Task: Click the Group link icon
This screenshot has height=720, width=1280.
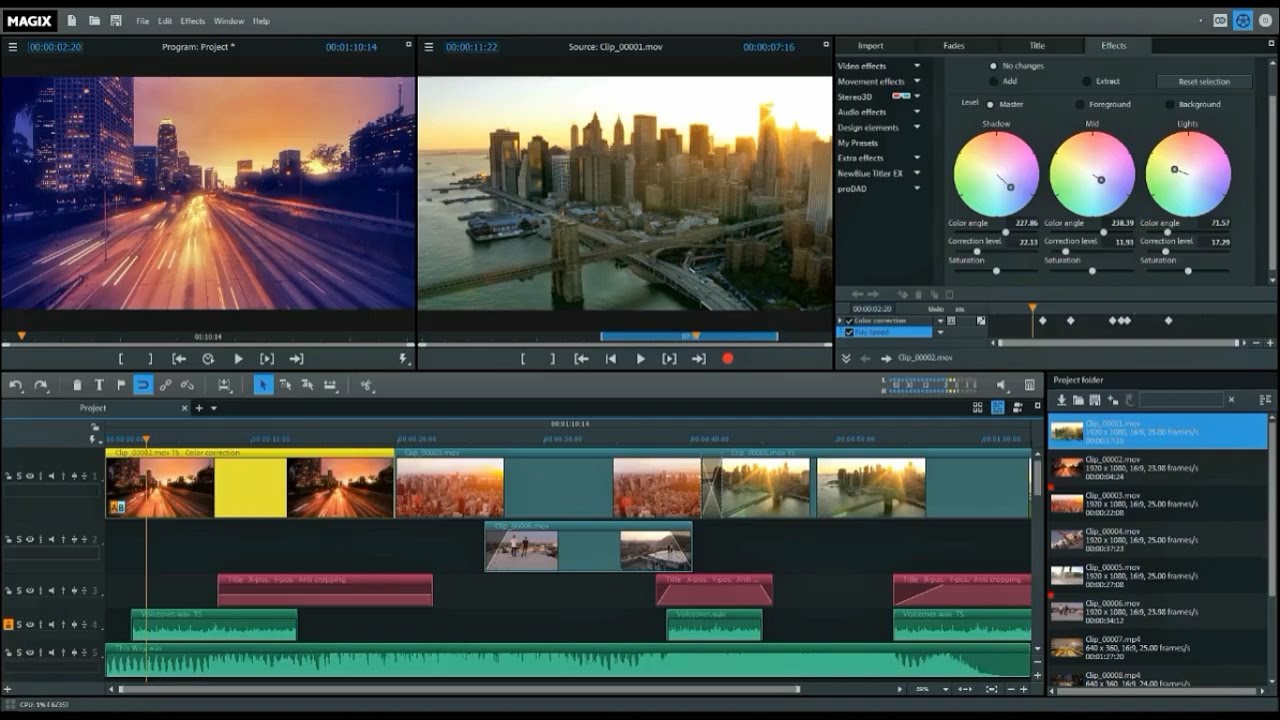Action: pos(165,385)
